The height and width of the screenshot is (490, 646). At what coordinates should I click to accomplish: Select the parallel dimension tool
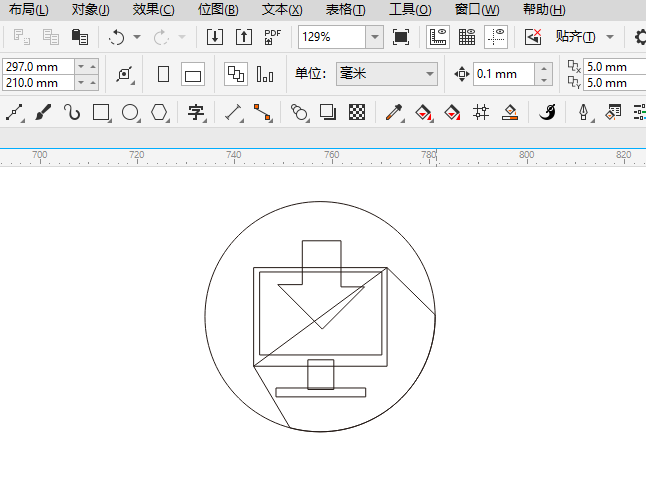tap(234, 112)
